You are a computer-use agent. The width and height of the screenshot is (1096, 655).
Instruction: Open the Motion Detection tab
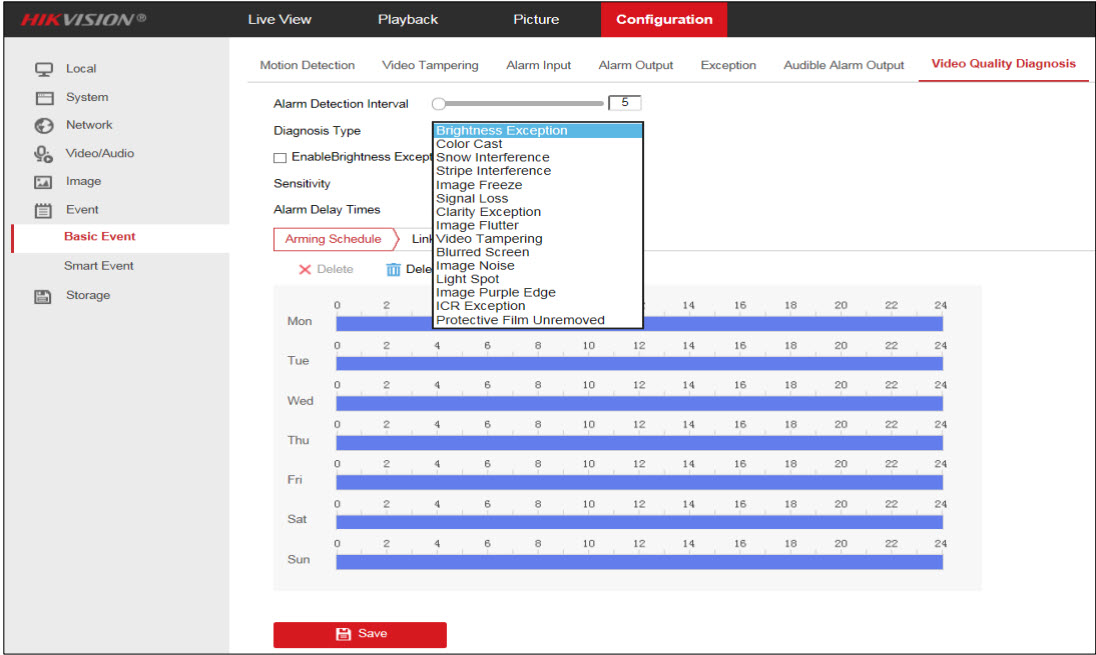[307, 65]
